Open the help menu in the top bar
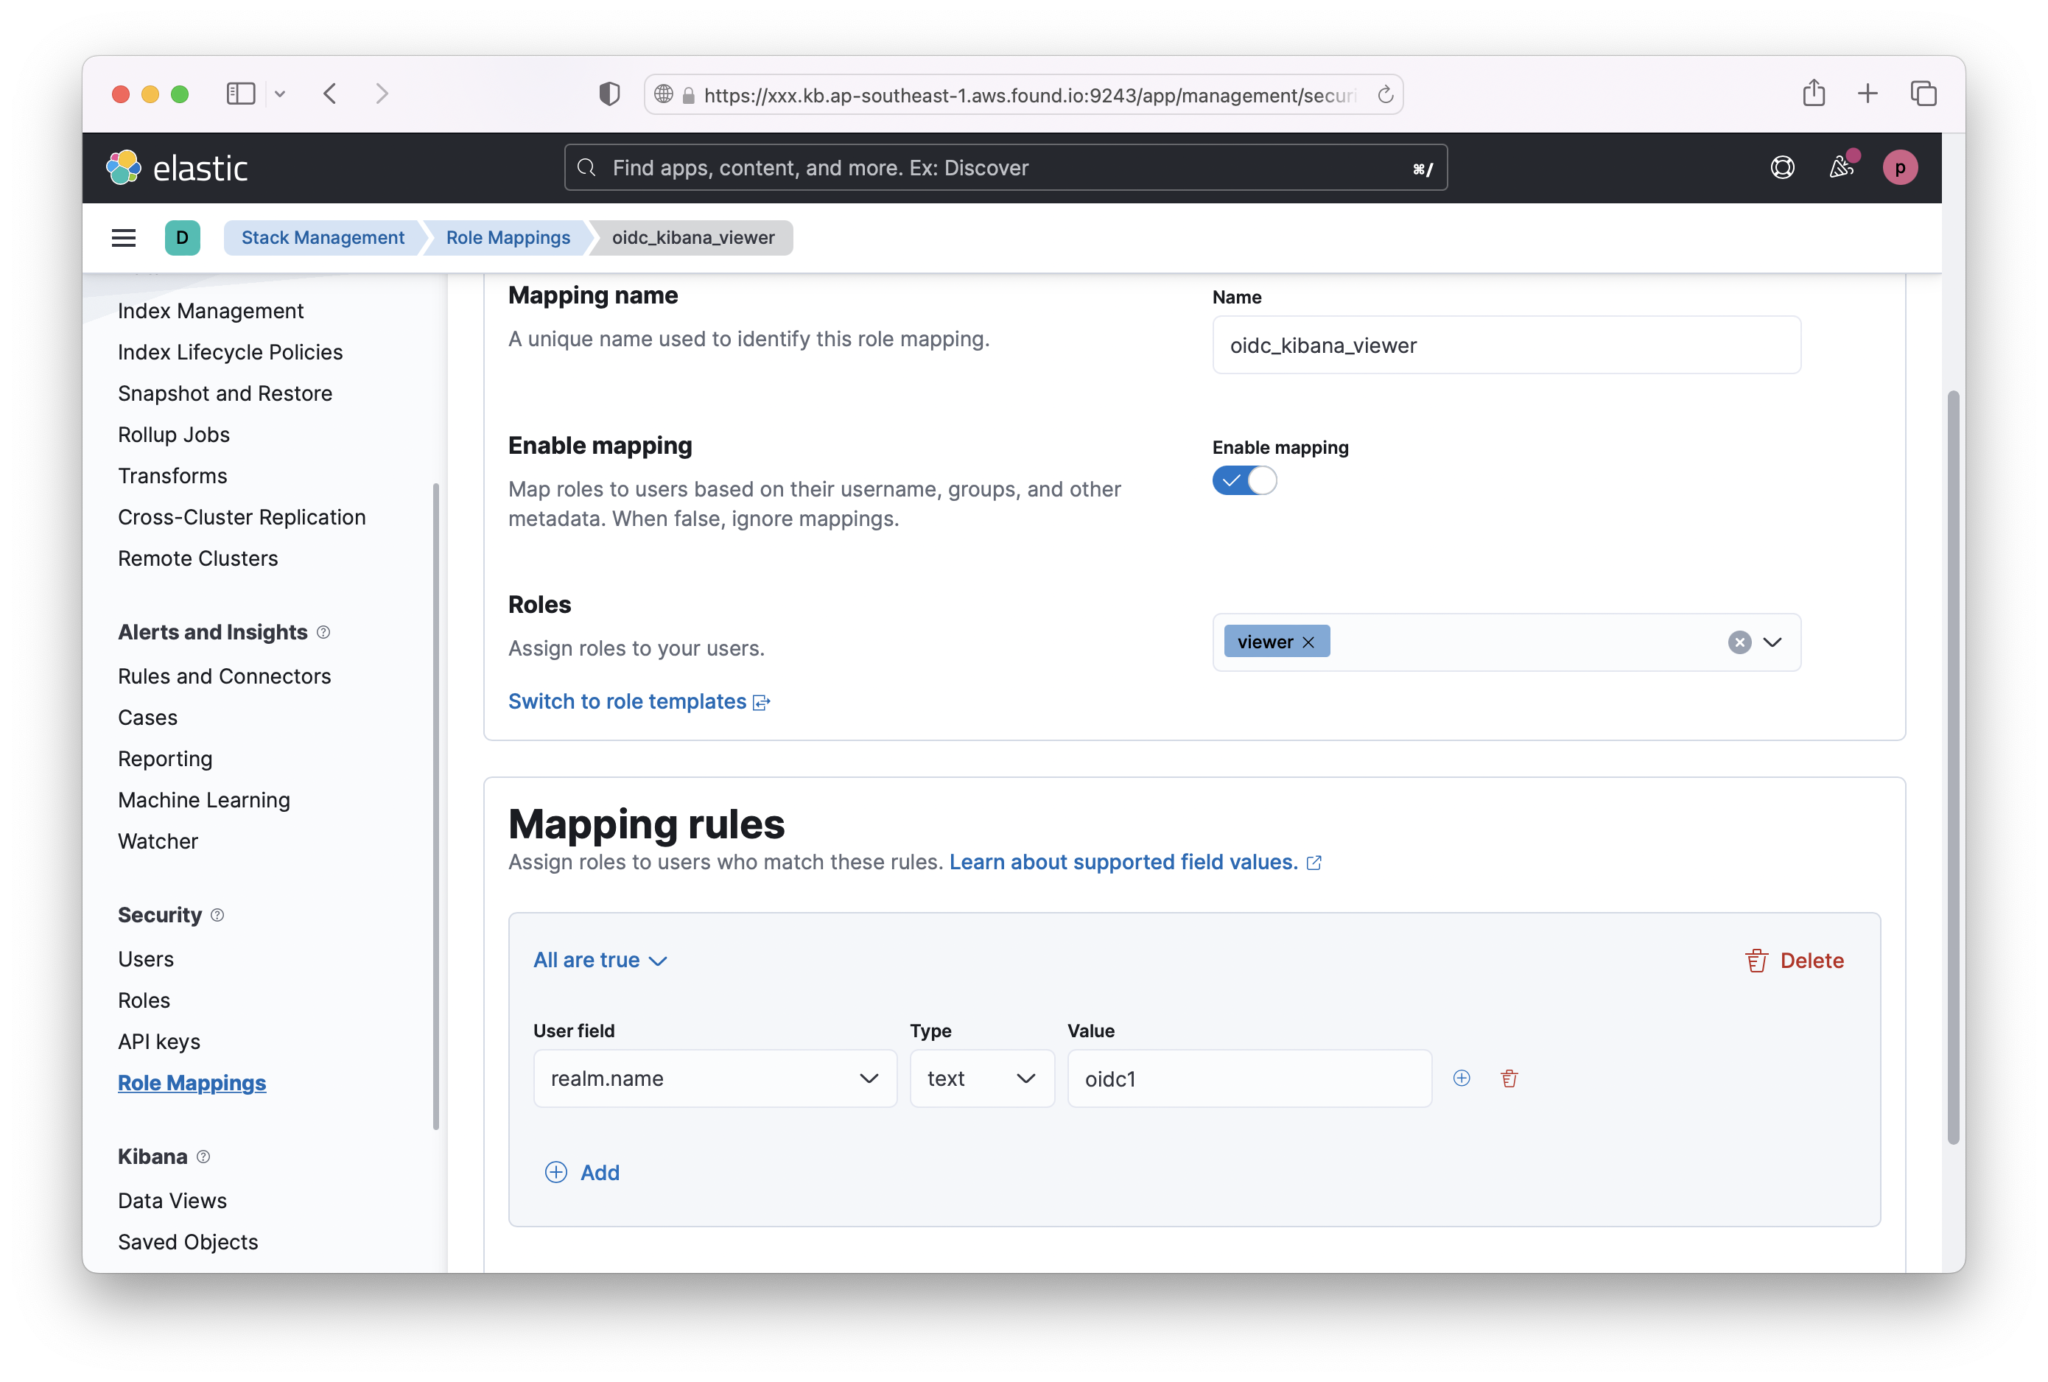The height and width of the screenshot is (1382, 2048). [1782, 167]
